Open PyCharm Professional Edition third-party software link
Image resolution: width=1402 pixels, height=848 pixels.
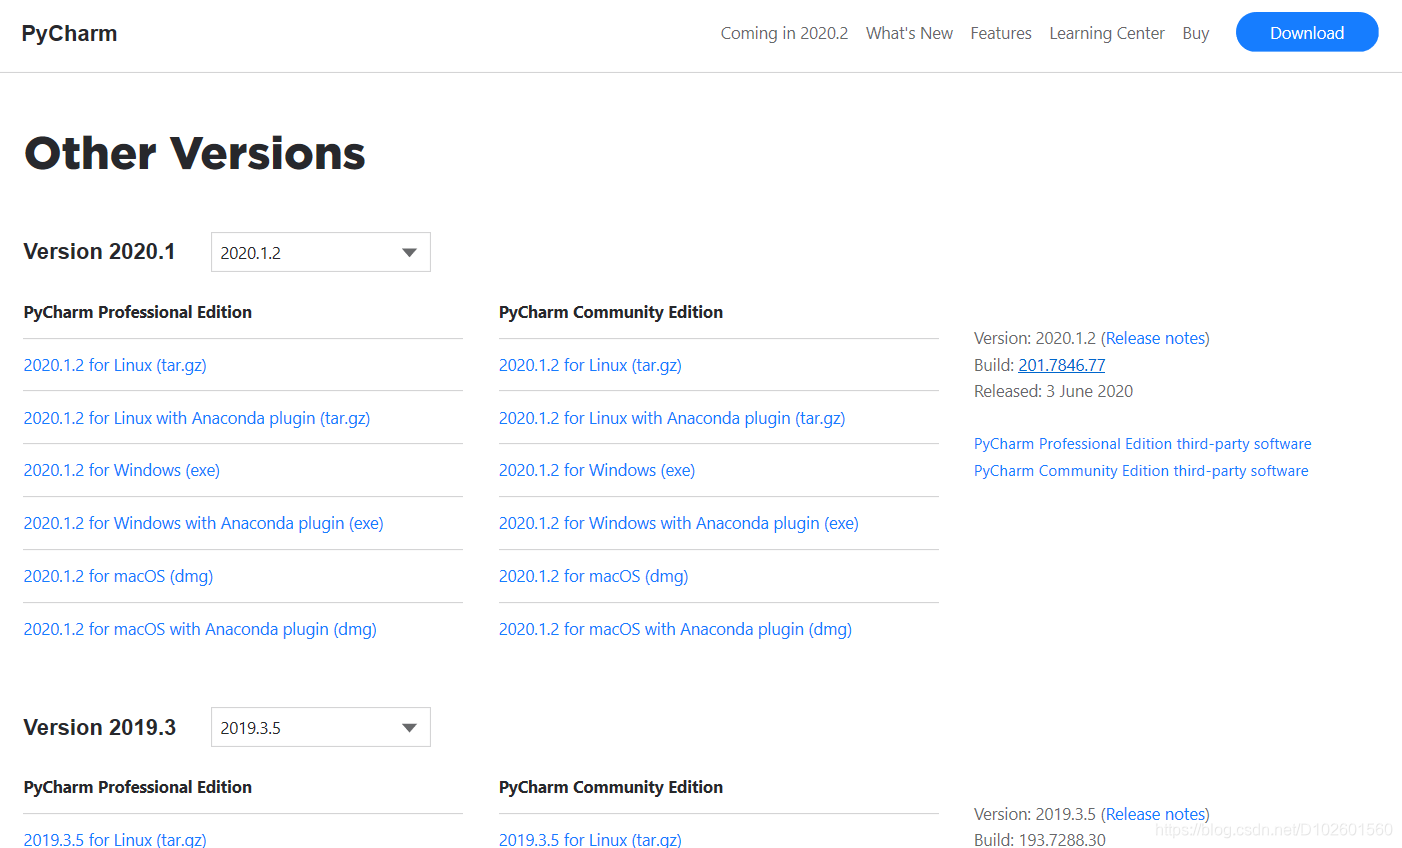click(x=1143, y=444)
